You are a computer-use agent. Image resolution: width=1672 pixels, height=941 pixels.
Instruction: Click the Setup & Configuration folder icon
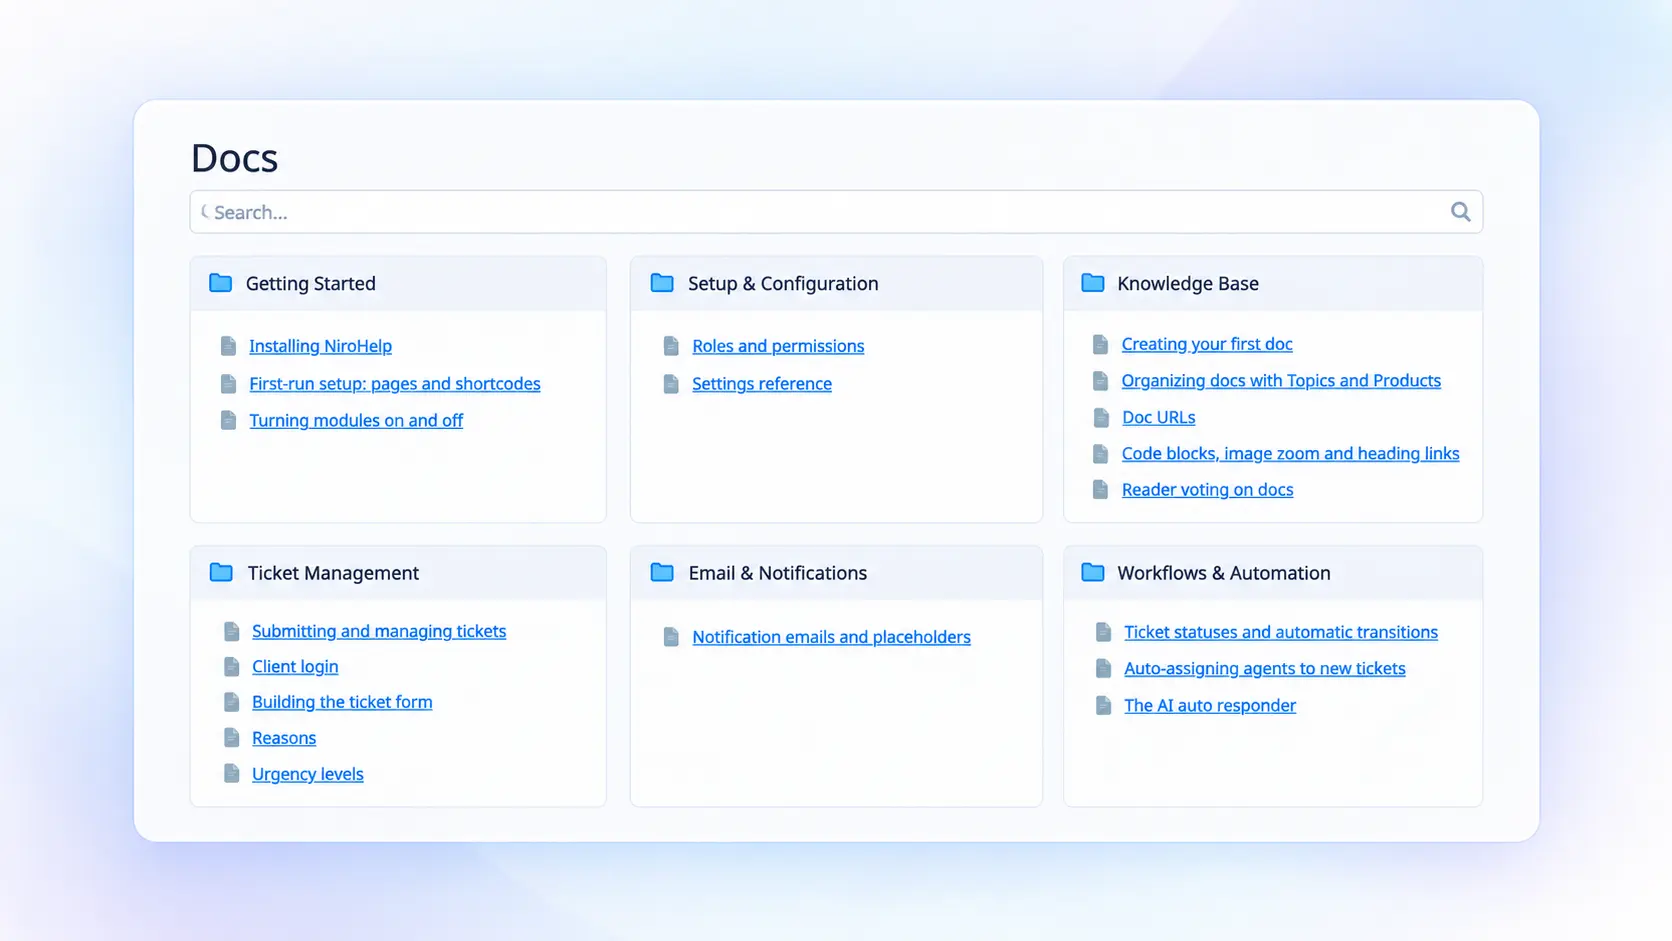662,283
